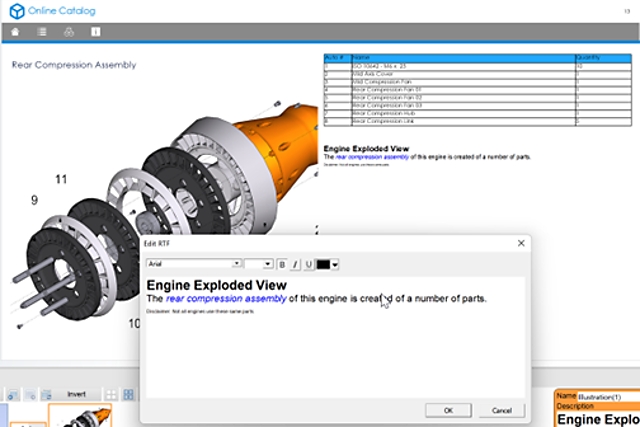Open the info icon in the gray toolbar

(x=95, y=31)
